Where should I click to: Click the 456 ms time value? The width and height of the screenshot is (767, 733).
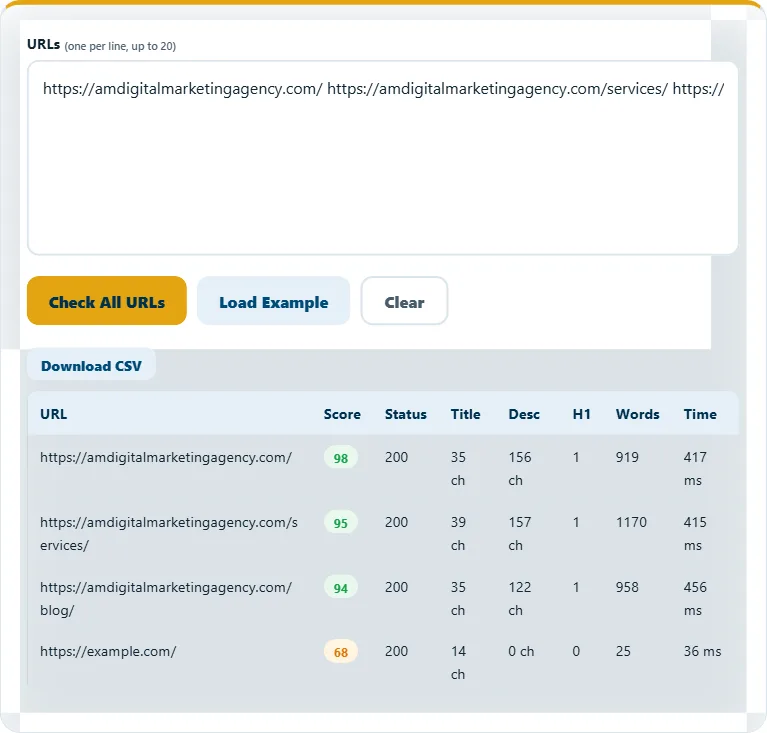pyautogui.click(x=695, y=598)
